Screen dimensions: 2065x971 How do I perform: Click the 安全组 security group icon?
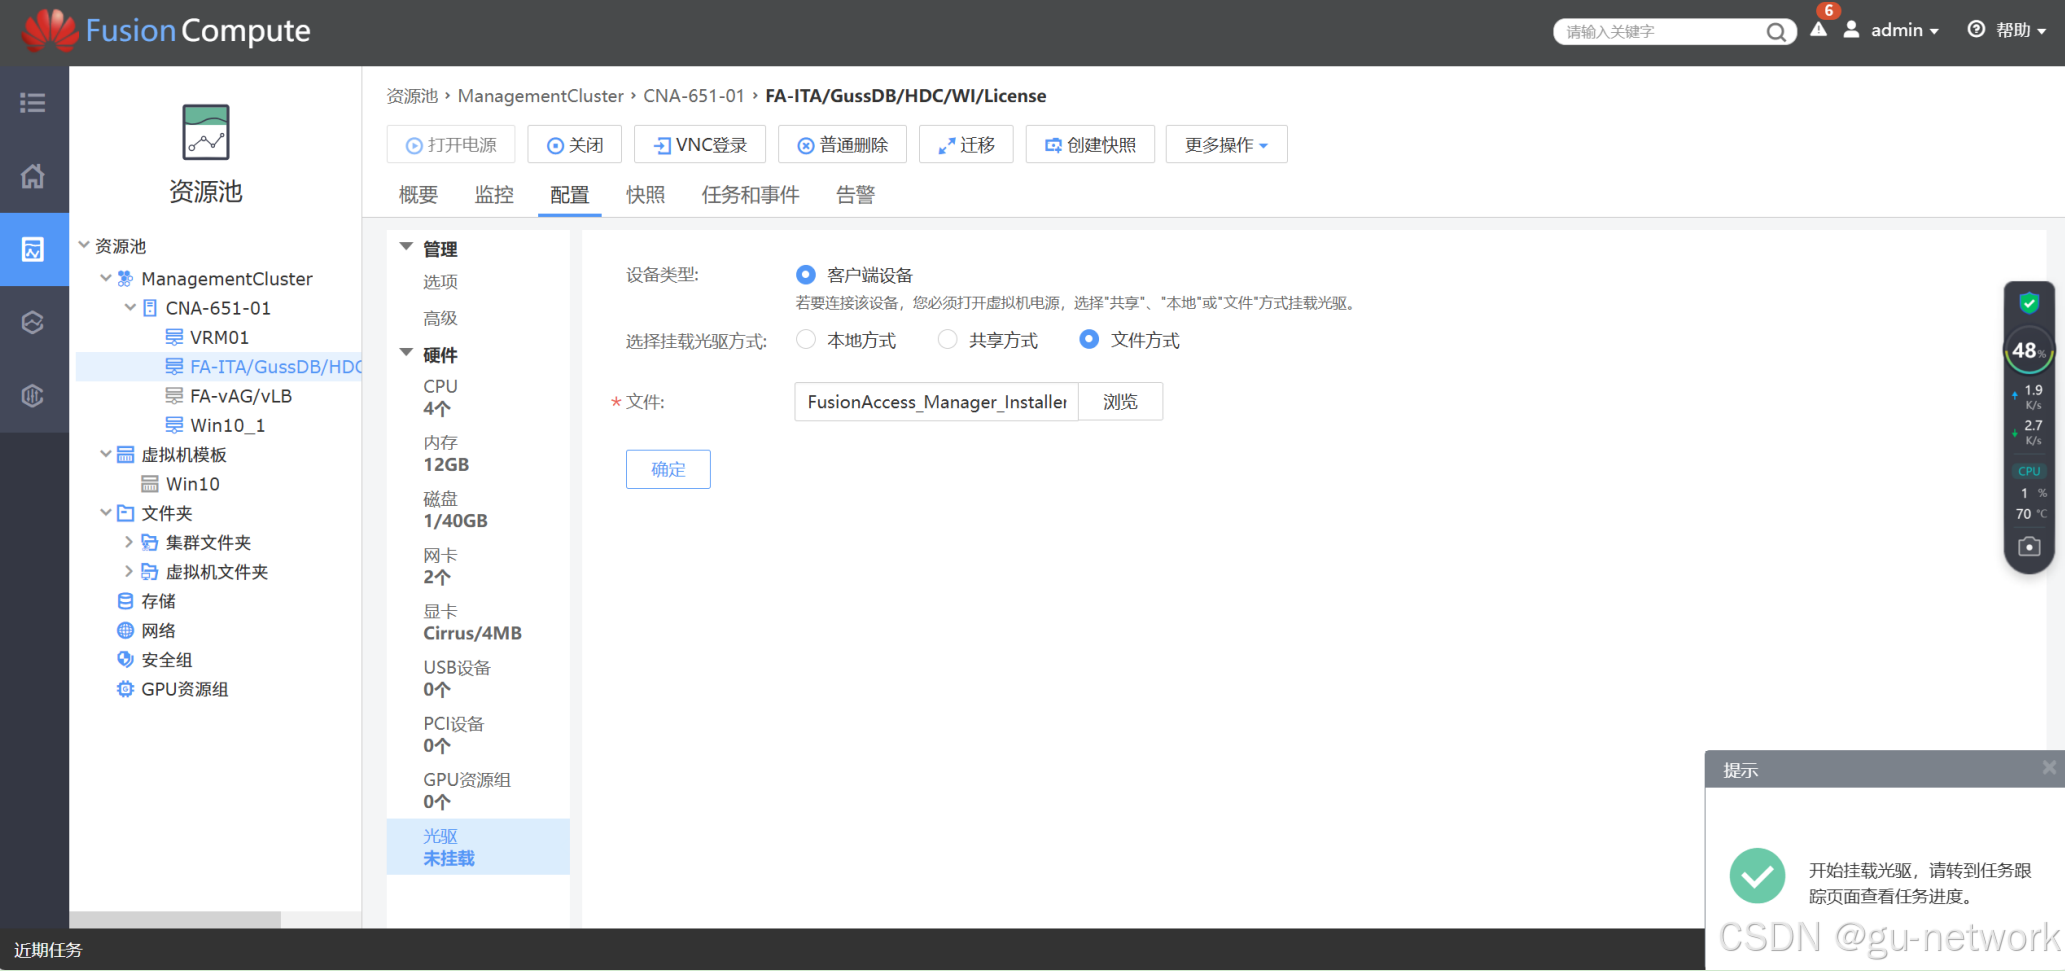point(125,659)
